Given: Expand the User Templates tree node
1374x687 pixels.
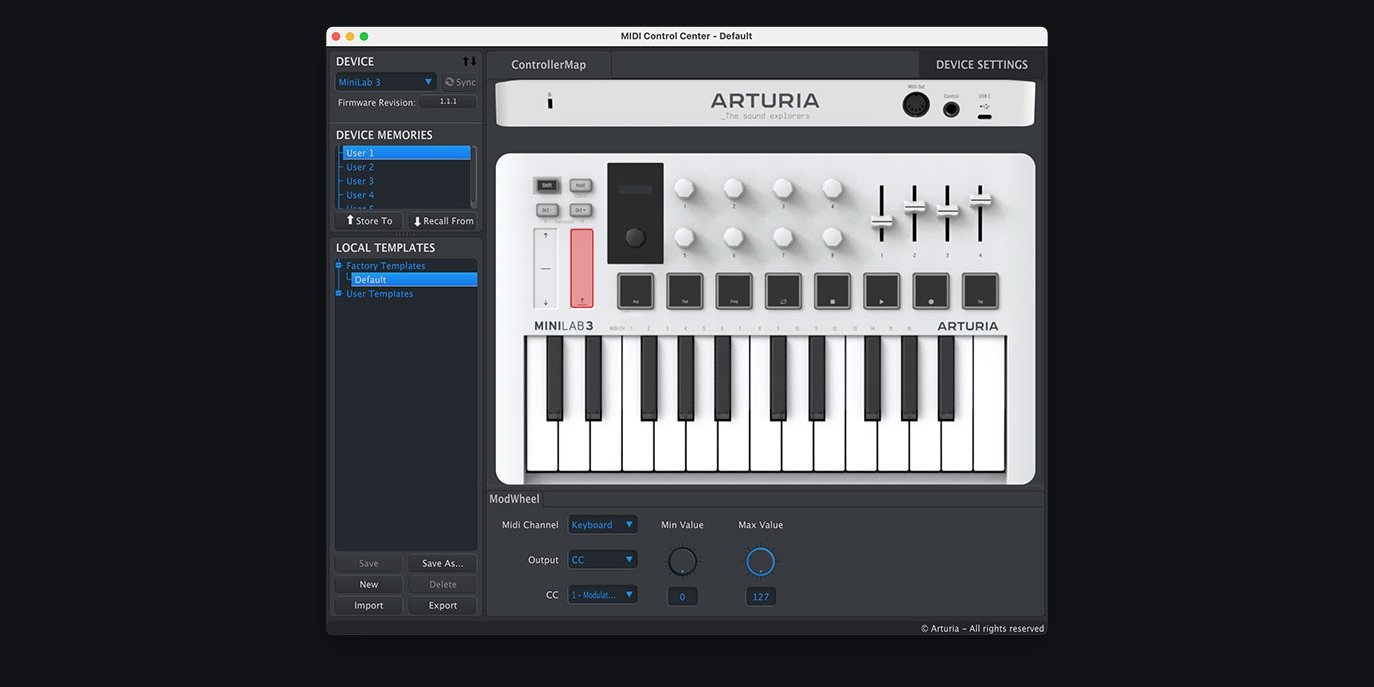Looking at the screenshot, I should click(x=339, y=294).
